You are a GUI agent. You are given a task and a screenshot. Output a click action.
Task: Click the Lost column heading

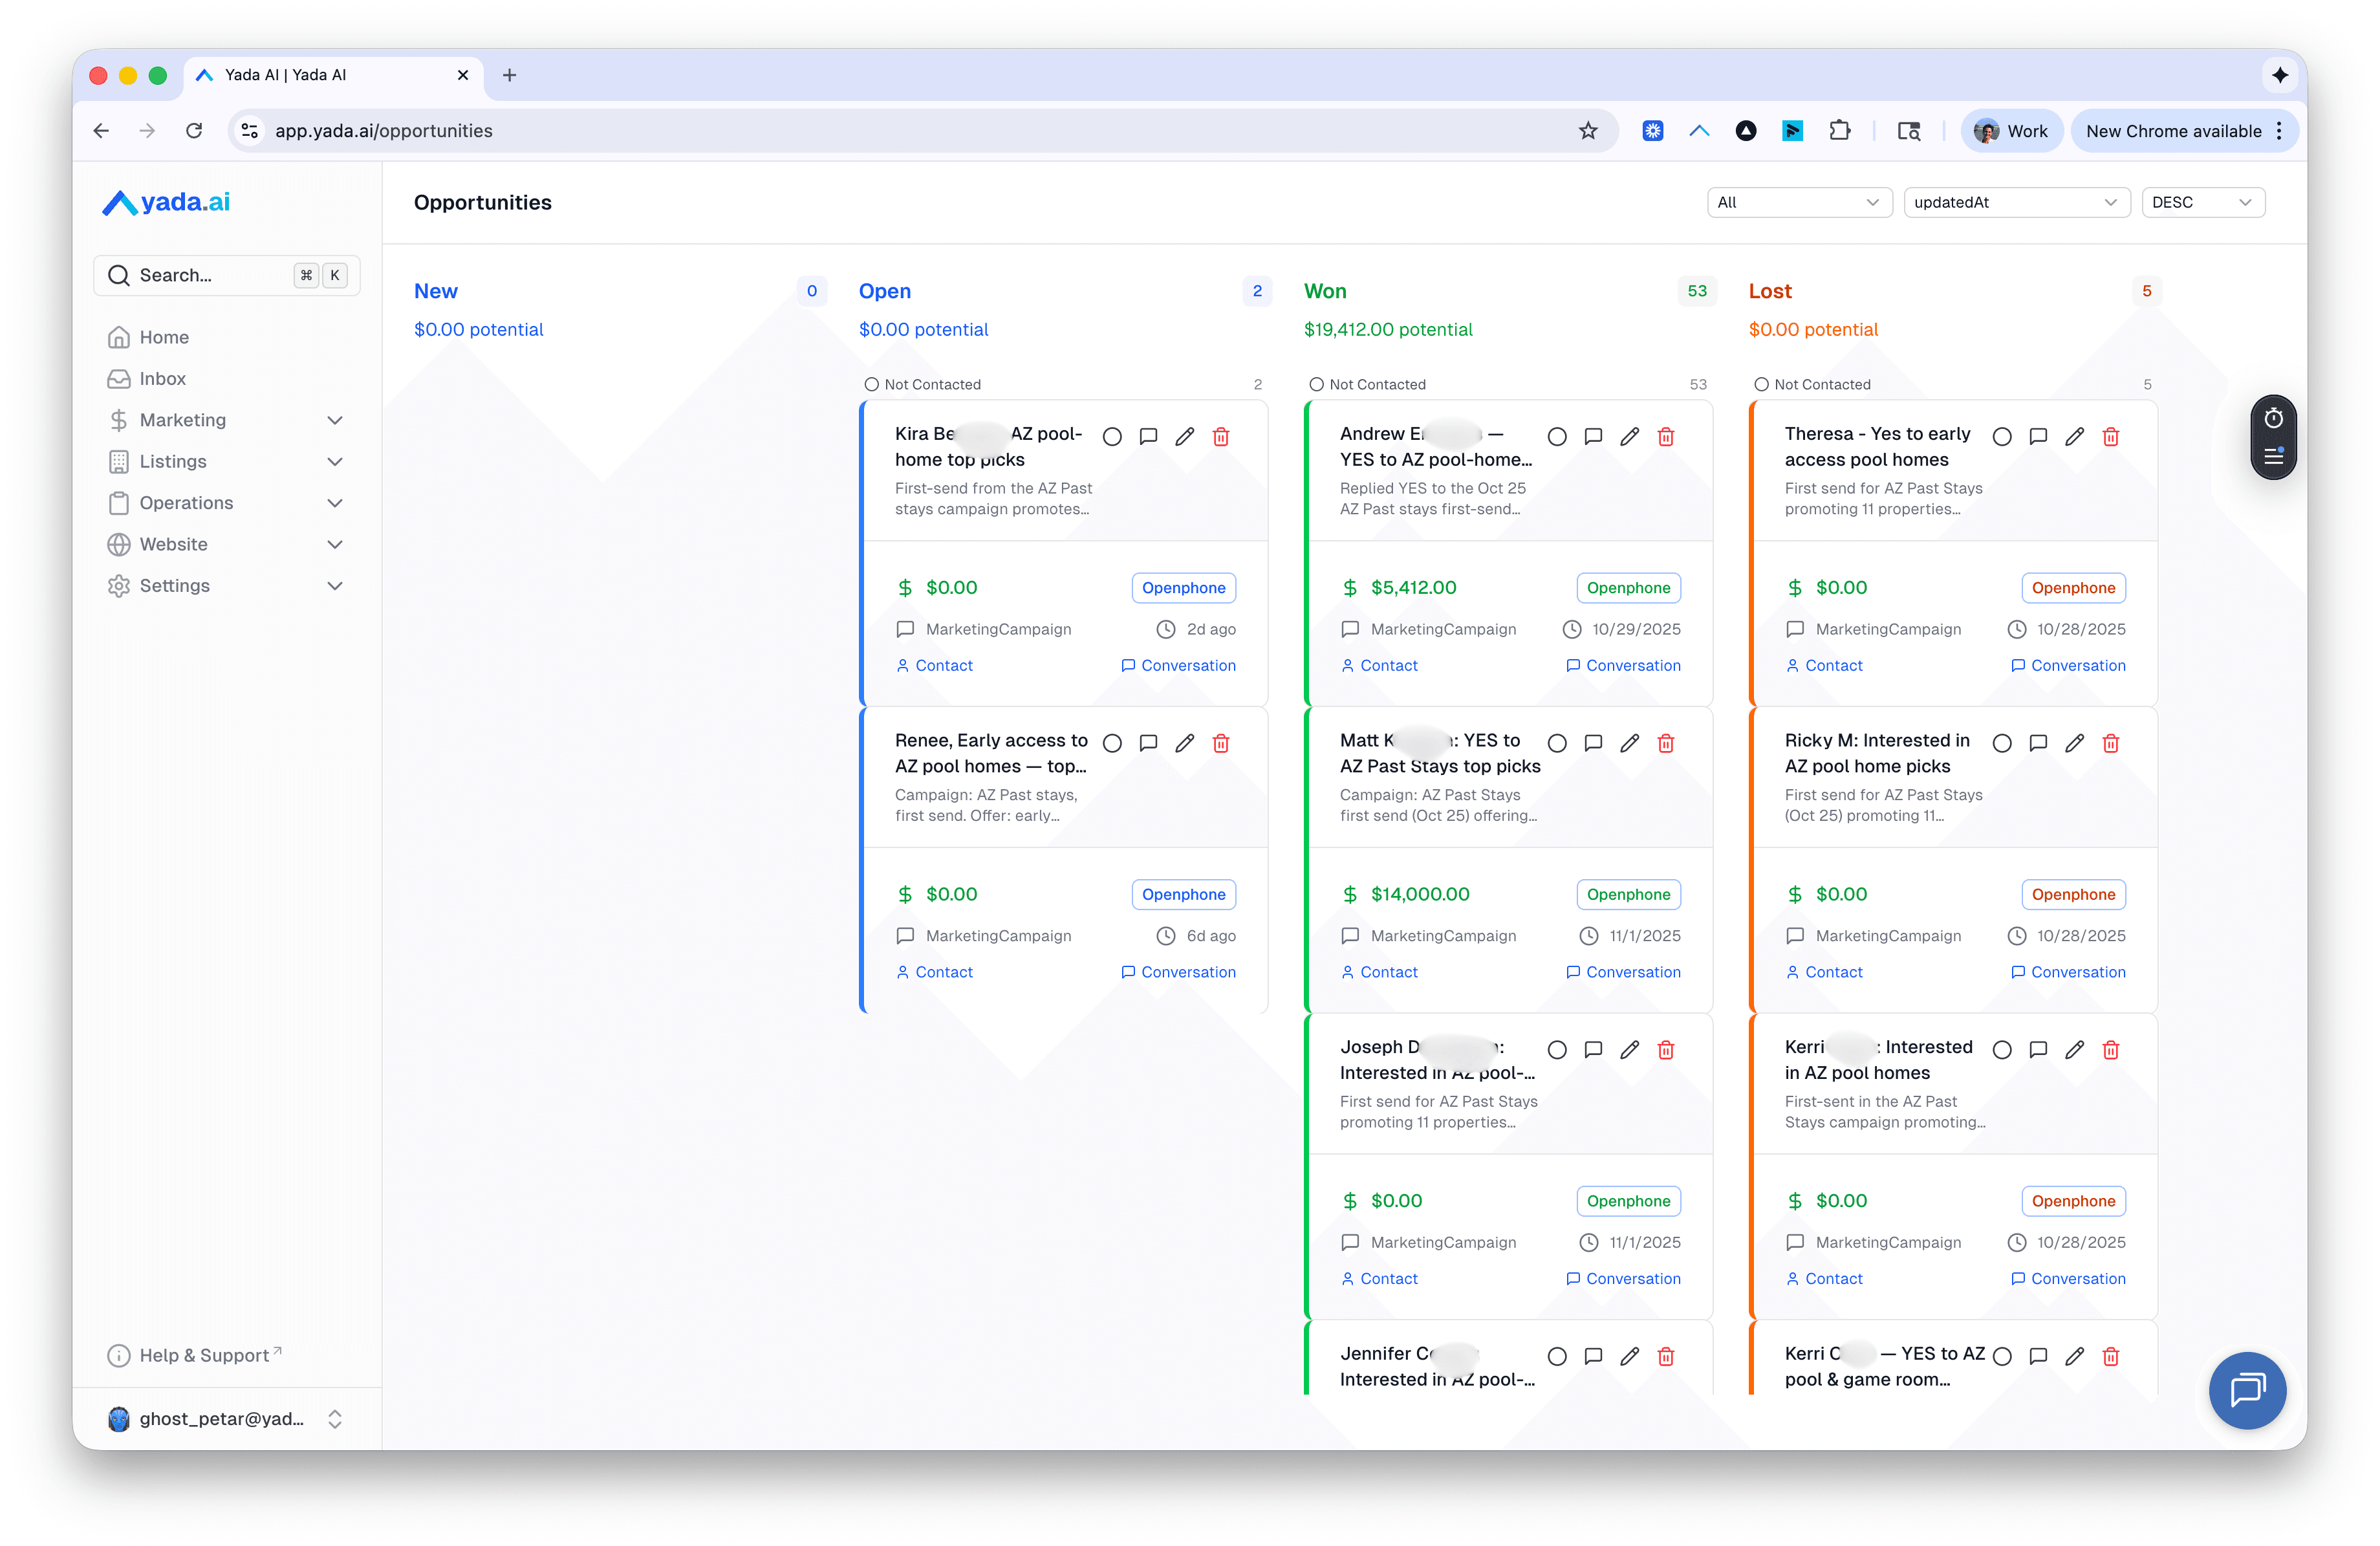[1770, 291]
